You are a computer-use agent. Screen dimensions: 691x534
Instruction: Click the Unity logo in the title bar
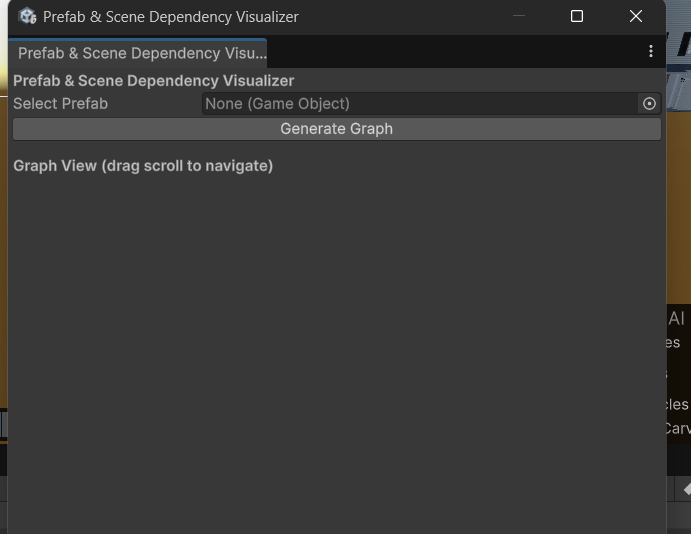(27, 16)
